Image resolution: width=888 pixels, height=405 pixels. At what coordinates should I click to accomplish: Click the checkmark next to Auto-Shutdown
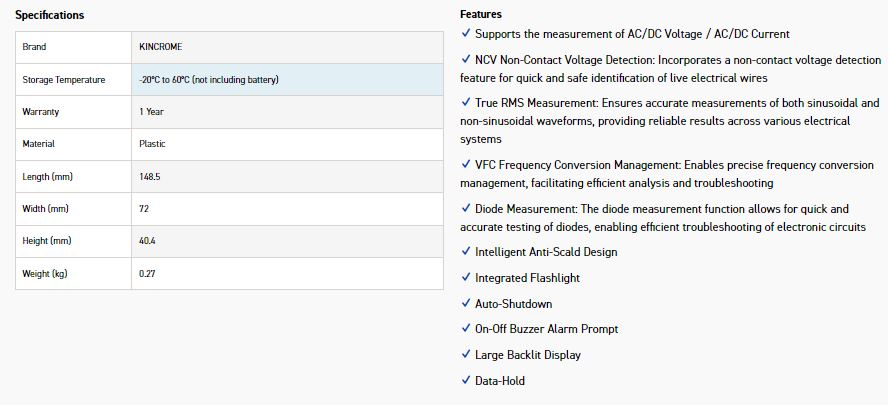click(x=466, y=304)
